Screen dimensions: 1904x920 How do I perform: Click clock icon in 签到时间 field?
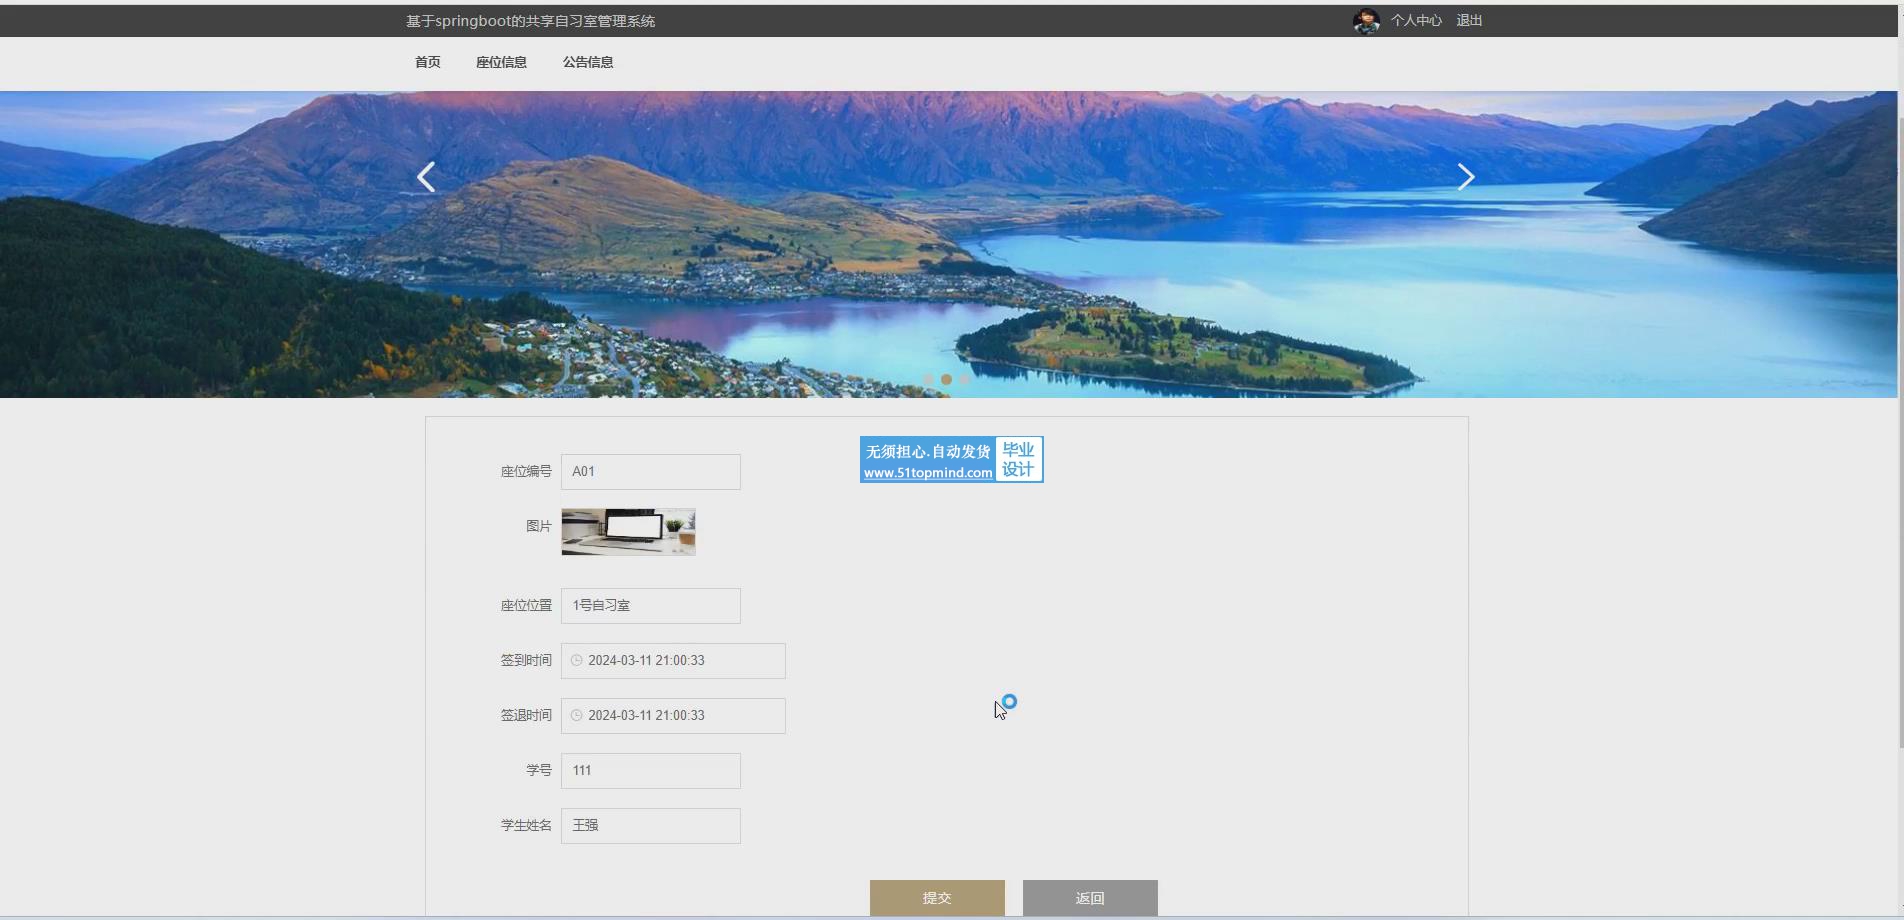(x=577, y=660)
